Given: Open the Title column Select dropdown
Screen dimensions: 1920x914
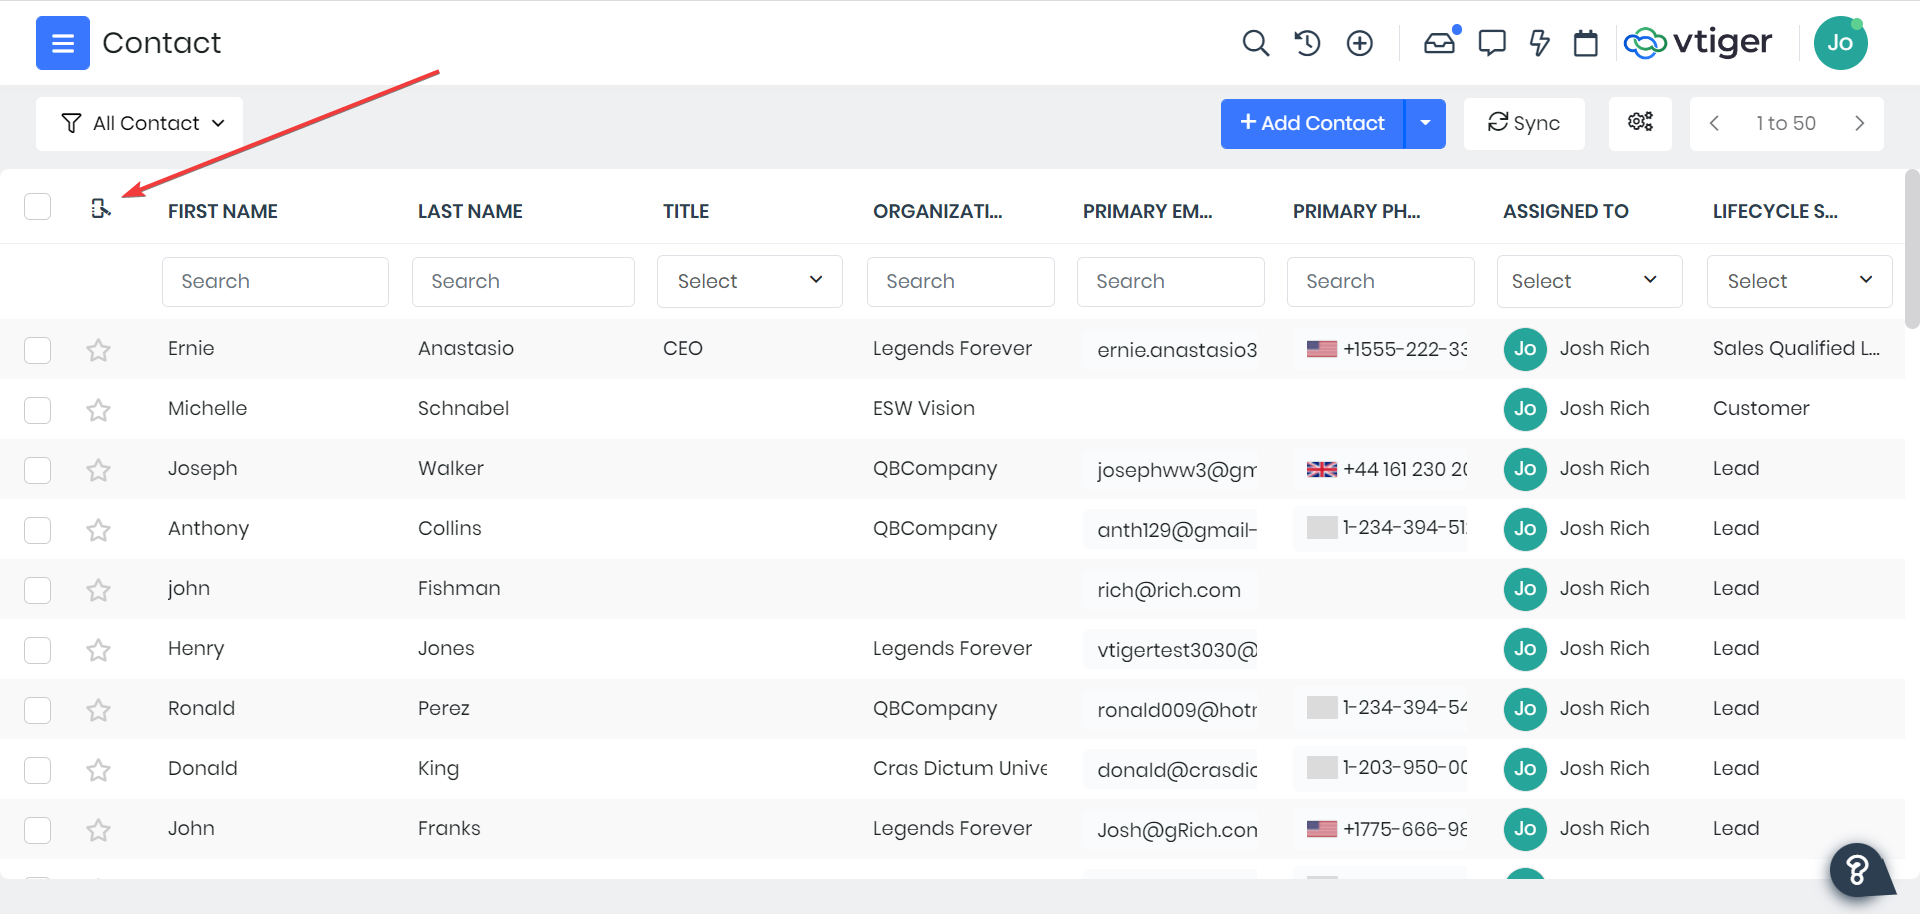Looking at the screenshot, I should 749,281.
